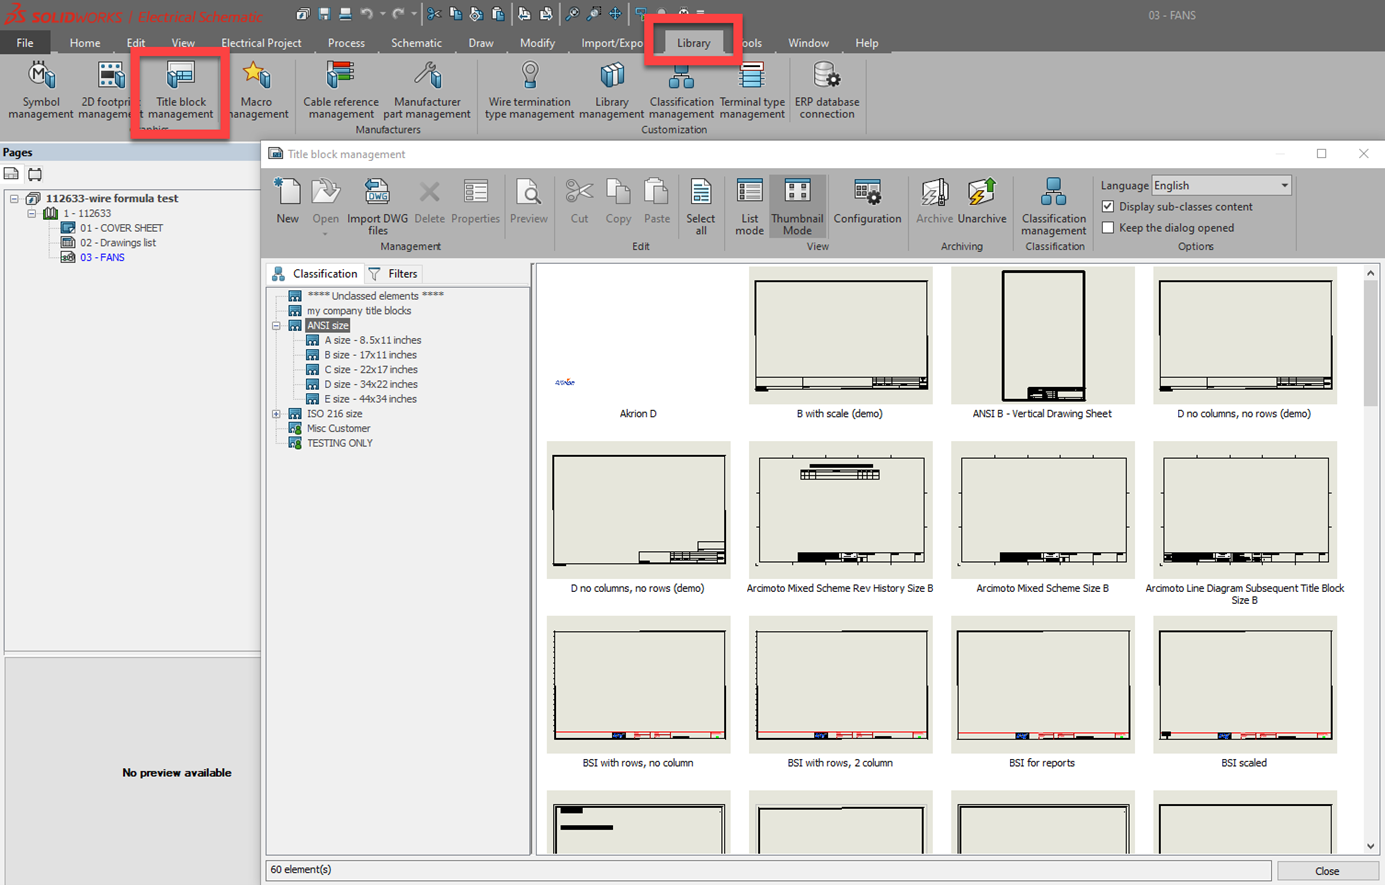Viewport: 1385px width, 885px height.
Task: Select page 03 - FANS
Action: point(102,258)
